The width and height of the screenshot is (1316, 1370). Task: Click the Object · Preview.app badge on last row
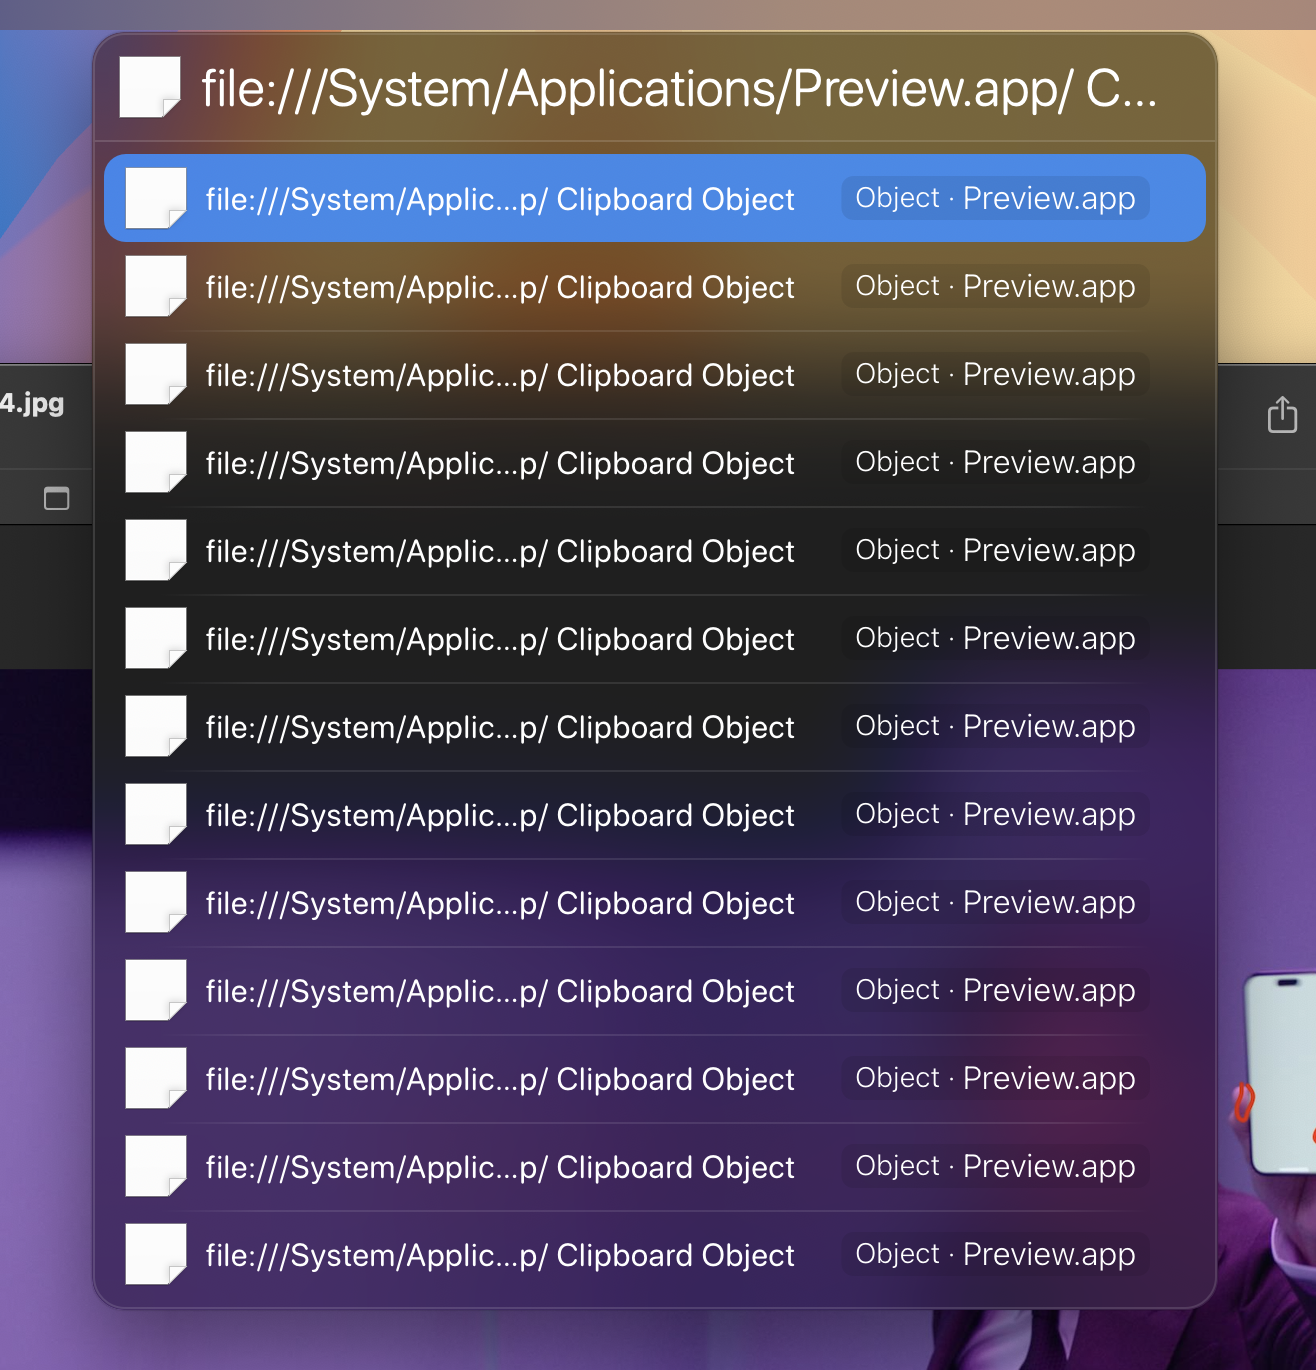click(x=995, y=1254)
